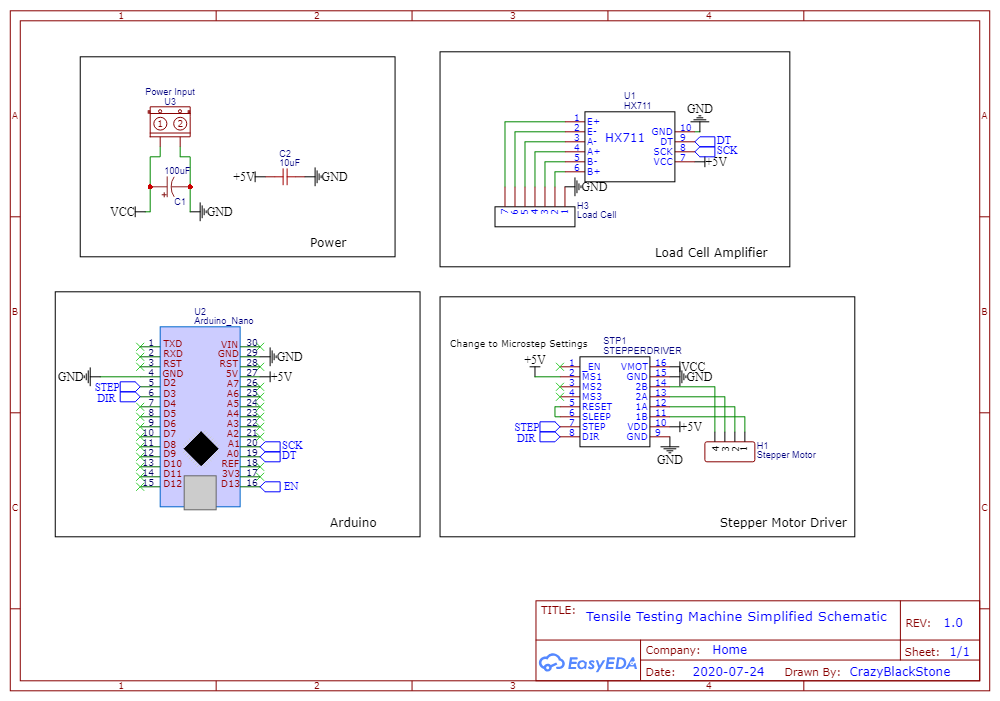The image size is (1000, 701).
Task: Click the 'Power' block label
Action: pyautogui.click(x=328, y=242)
